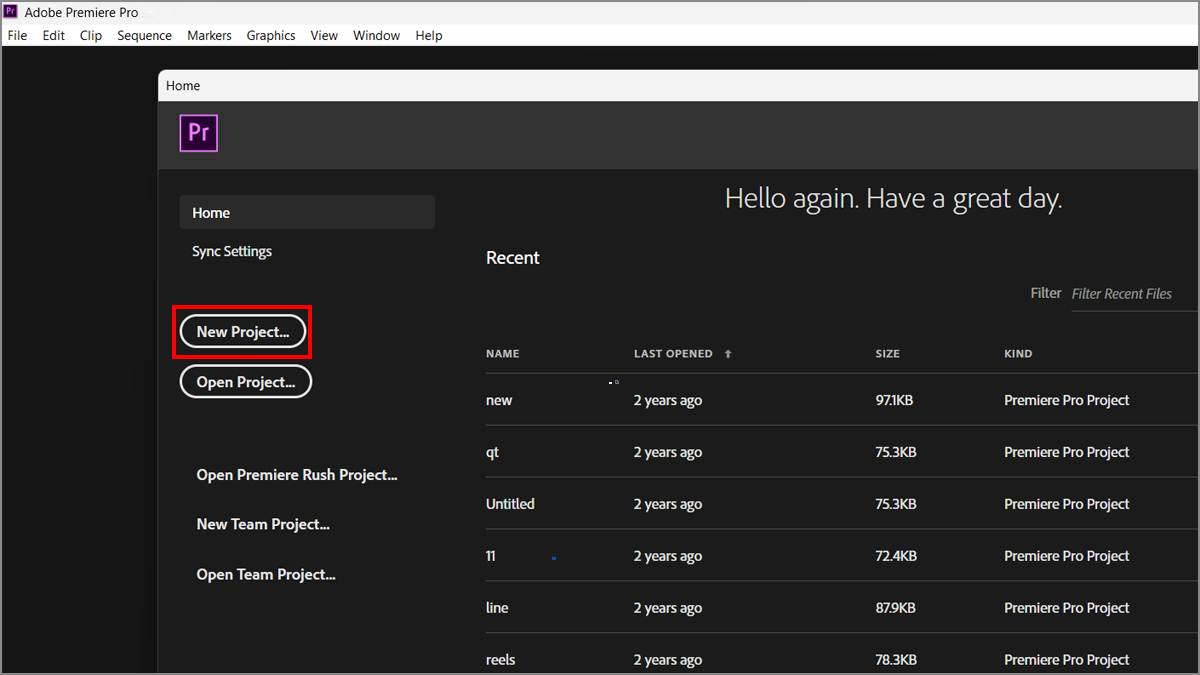Click the Open Project button

(246, 382)
